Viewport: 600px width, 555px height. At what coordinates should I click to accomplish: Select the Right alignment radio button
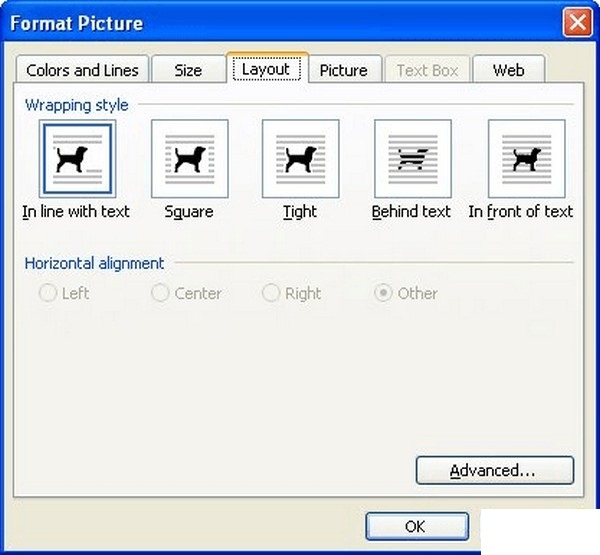270,294
